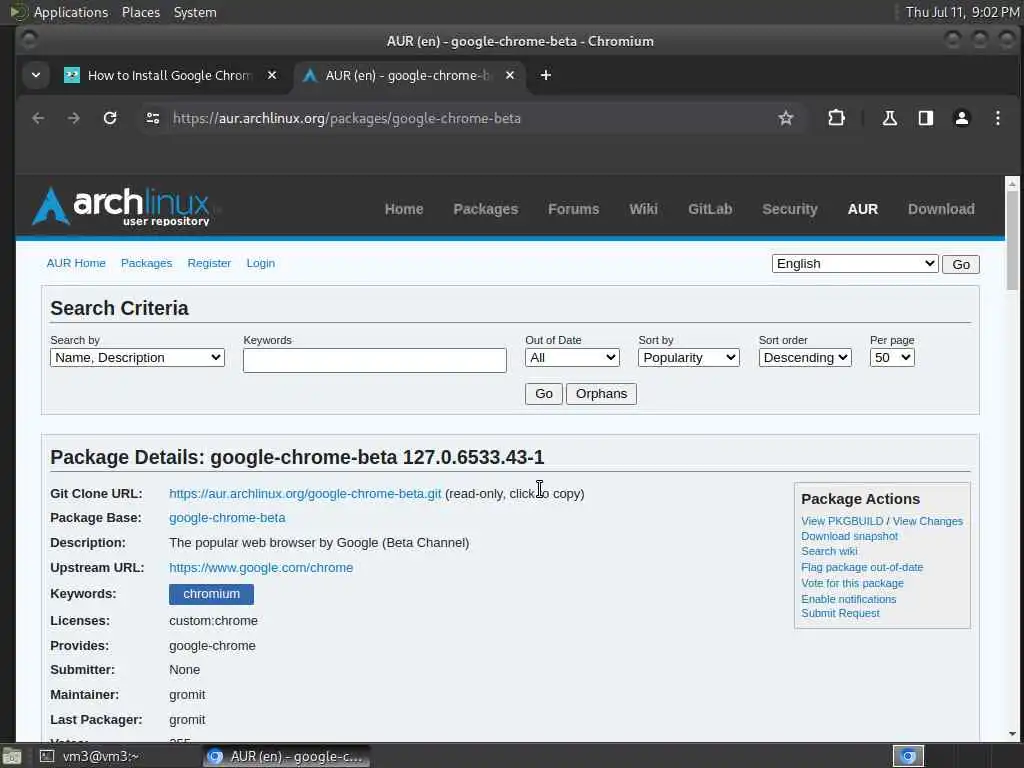Open the Register link
The width and height of the screenshot is (1024, 768).
(209, 263)
